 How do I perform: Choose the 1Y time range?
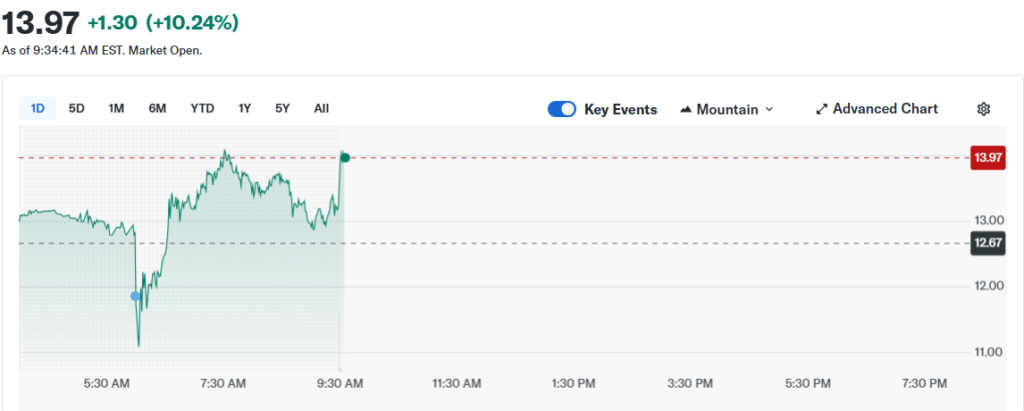(x=245, y=108)
